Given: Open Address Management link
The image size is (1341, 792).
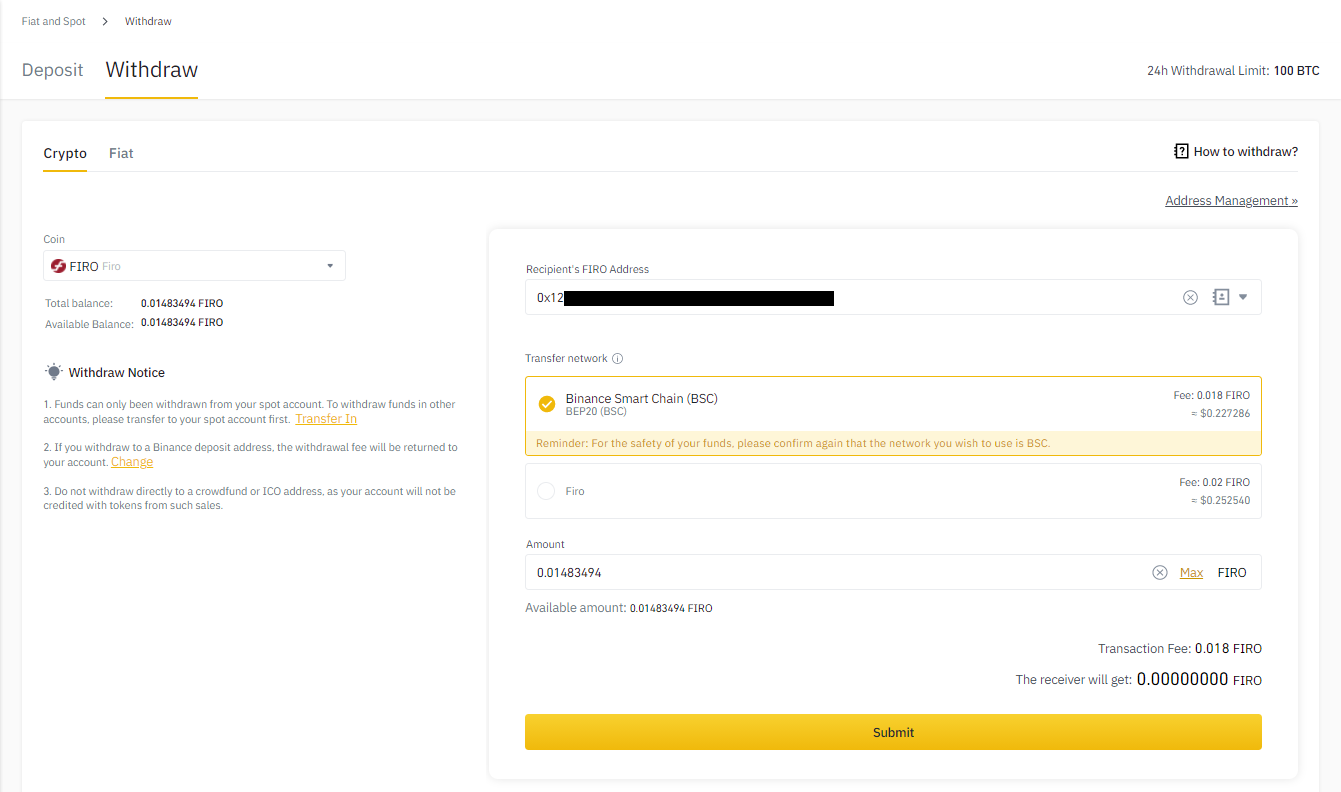Looking at the screenshot, I should 1231,201.
